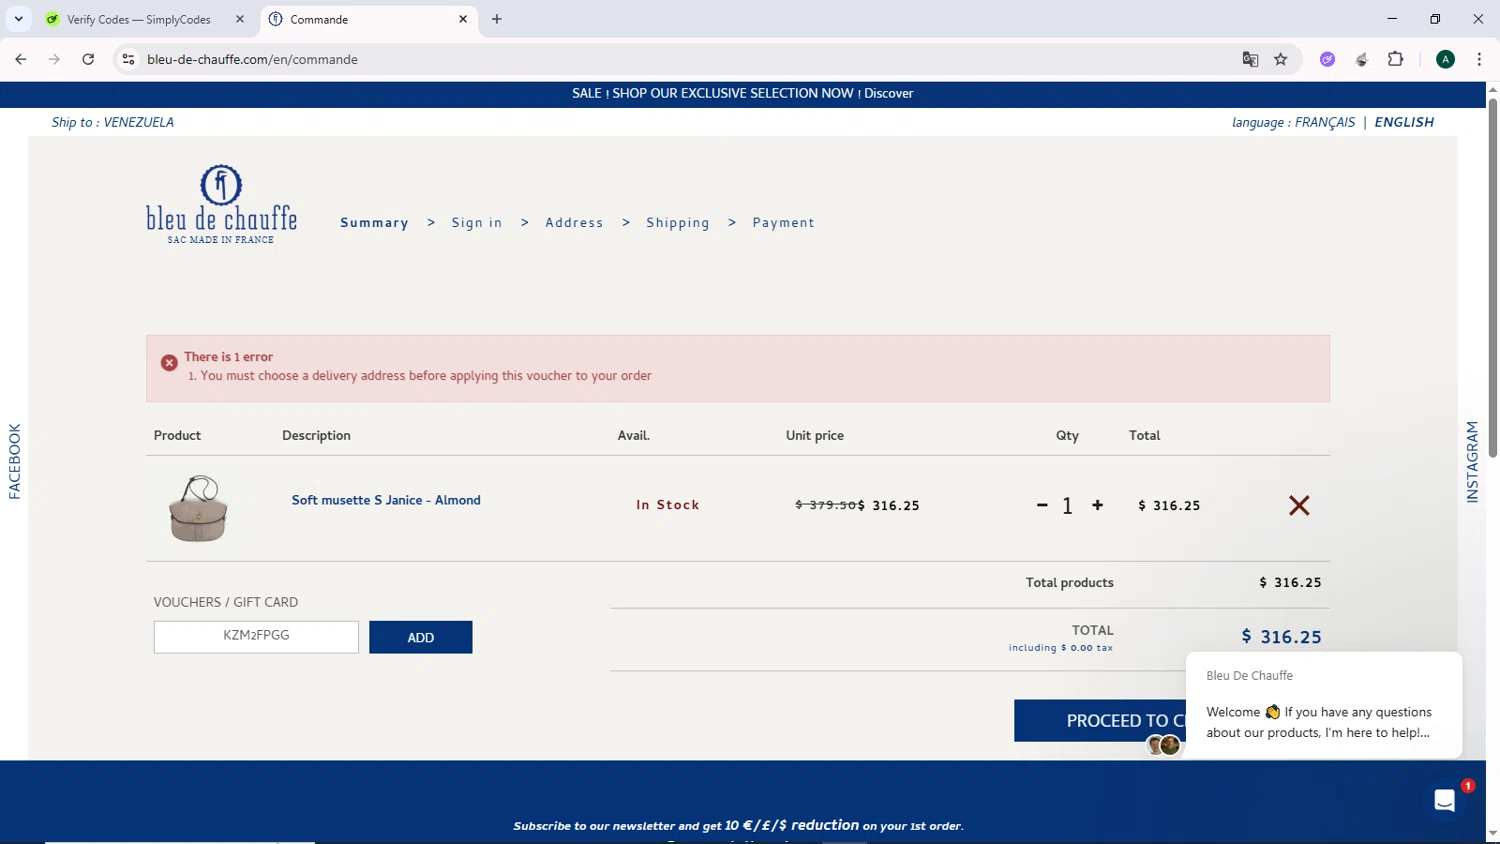The width and height of the screenshot is (1500, 844).
Task: Bookmark this page with star icon
Action: pos(1280,59)
